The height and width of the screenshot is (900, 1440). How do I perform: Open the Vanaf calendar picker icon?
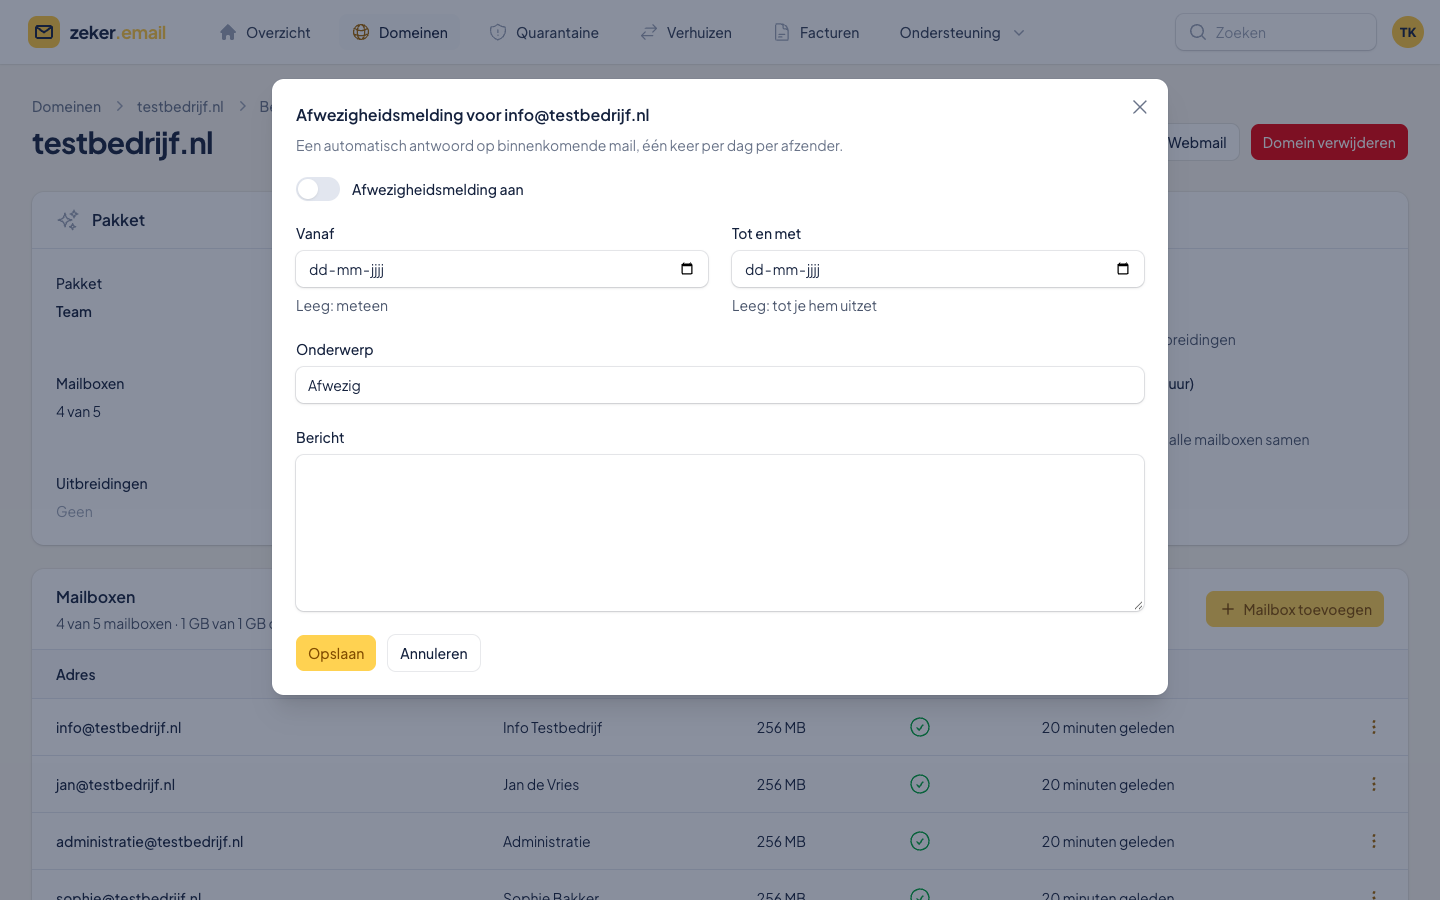(x=687, y=269)
